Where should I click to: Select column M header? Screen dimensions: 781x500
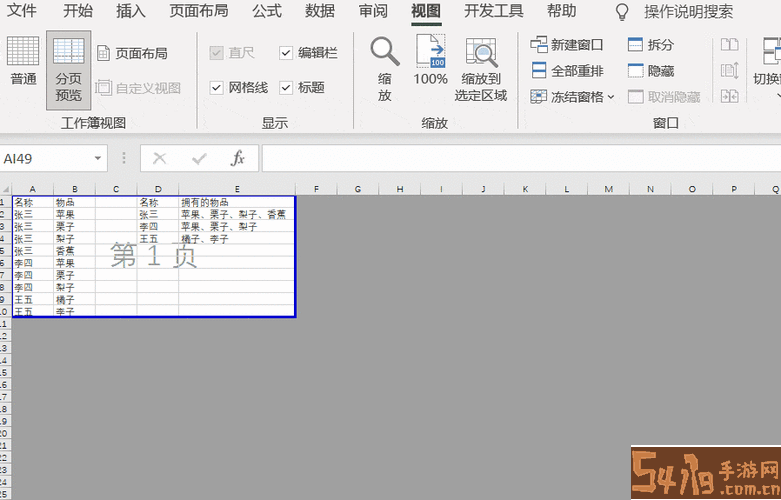[609, 189]
